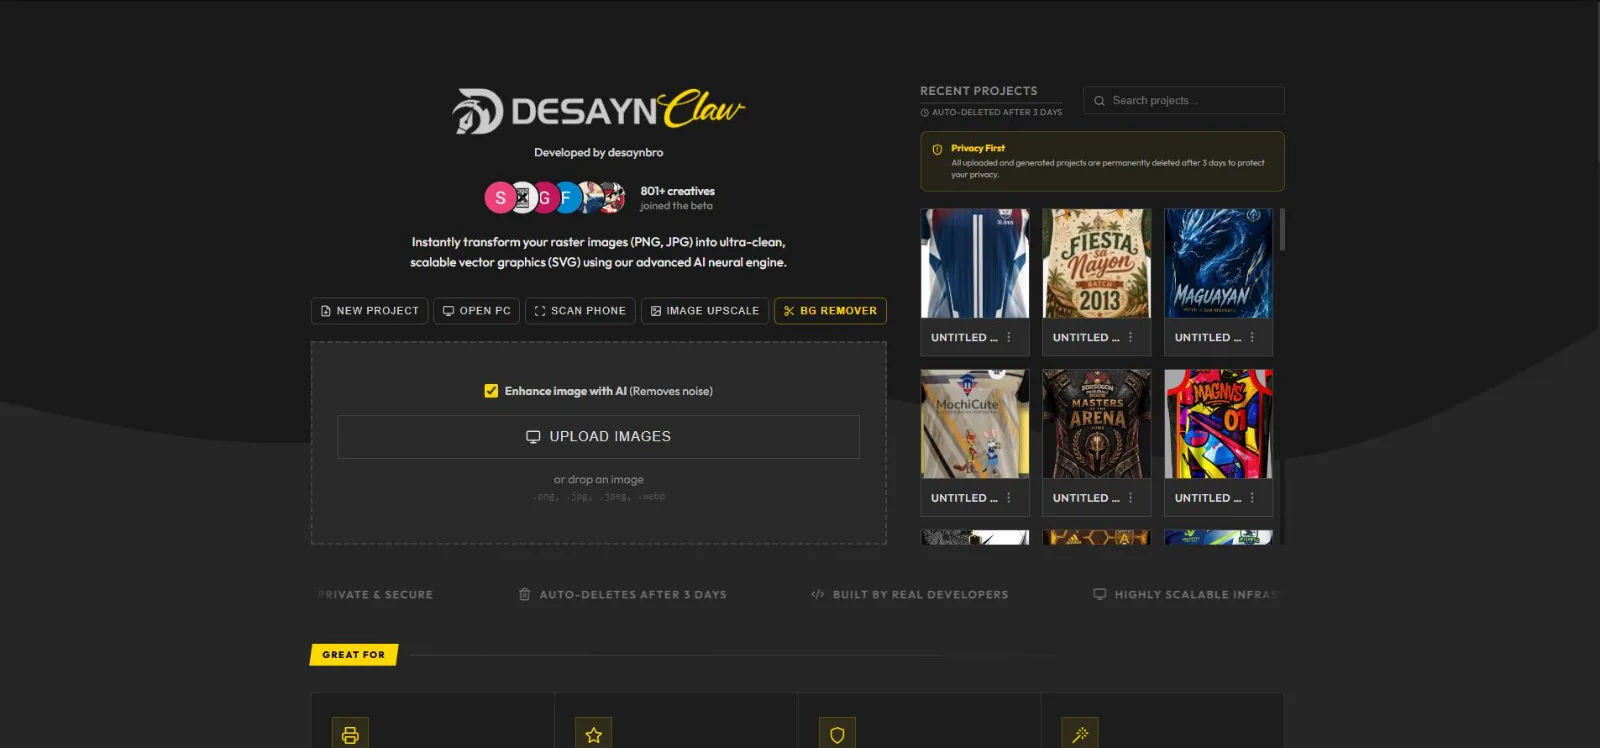This screenshot has width=1600, height=748.
Task: Open the Masters Arena project thumbnail
Action: 1097,424
